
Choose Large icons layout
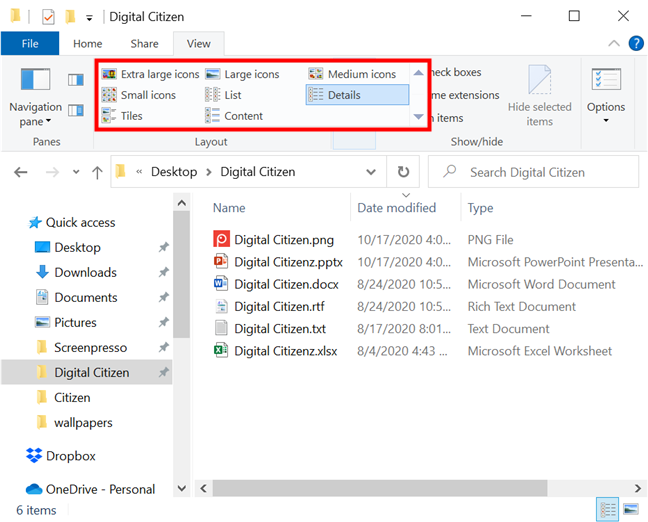pyautogui.click(x=243, y=74)
